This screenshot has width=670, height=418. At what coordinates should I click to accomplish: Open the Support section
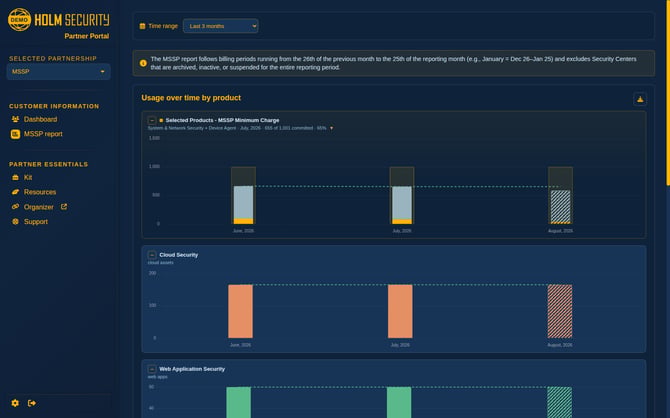(36, 221)
